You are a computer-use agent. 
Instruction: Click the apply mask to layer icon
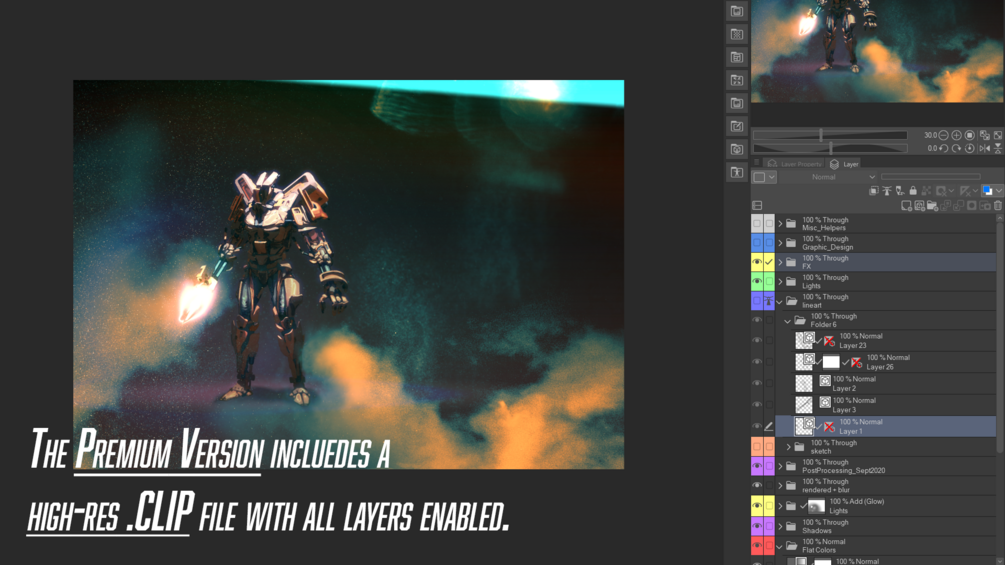tap(984, 206)
